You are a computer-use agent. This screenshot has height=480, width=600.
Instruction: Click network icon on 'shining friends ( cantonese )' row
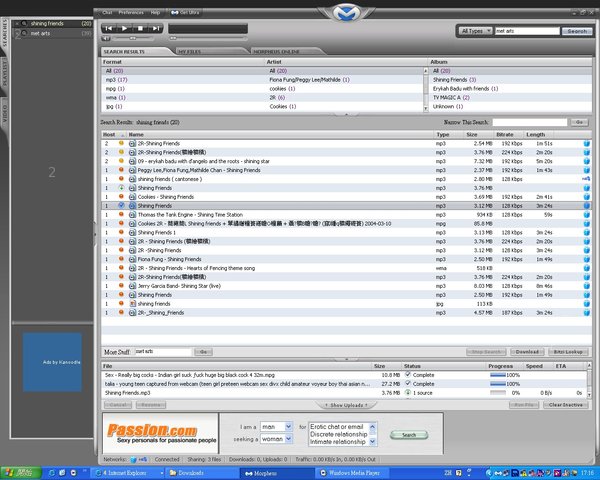coord(586,179)
